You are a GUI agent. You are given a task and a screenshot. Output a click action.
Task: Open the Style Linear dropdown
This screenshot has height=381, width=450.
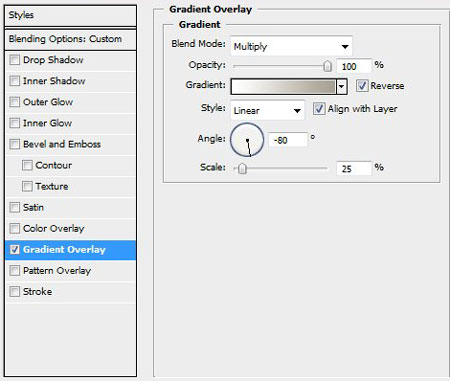pos(267,110)
